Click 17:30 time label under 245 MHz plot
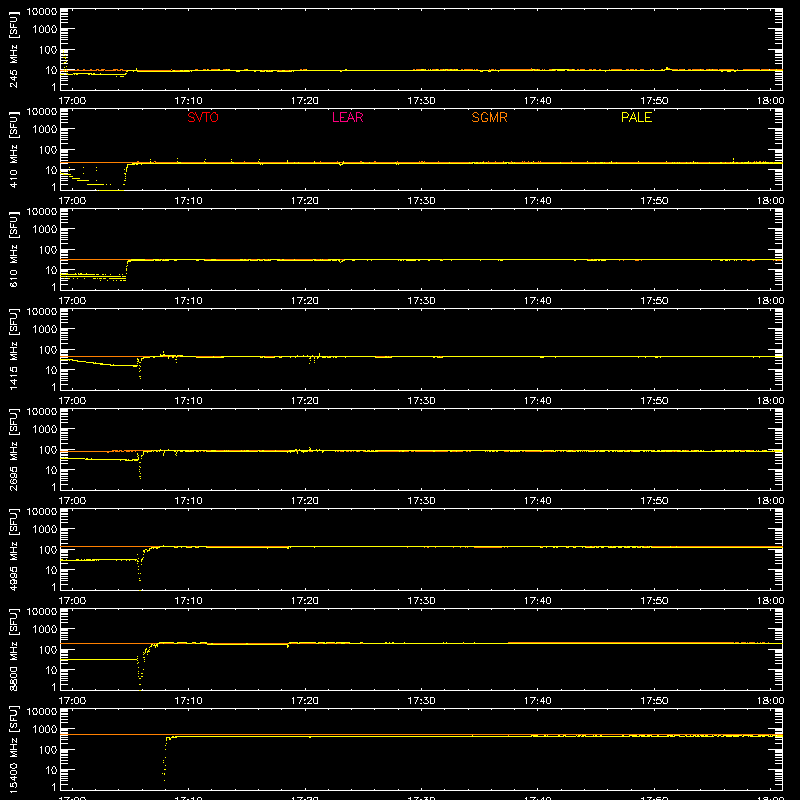This screenshot has height=800, width=800. (421, 101)
